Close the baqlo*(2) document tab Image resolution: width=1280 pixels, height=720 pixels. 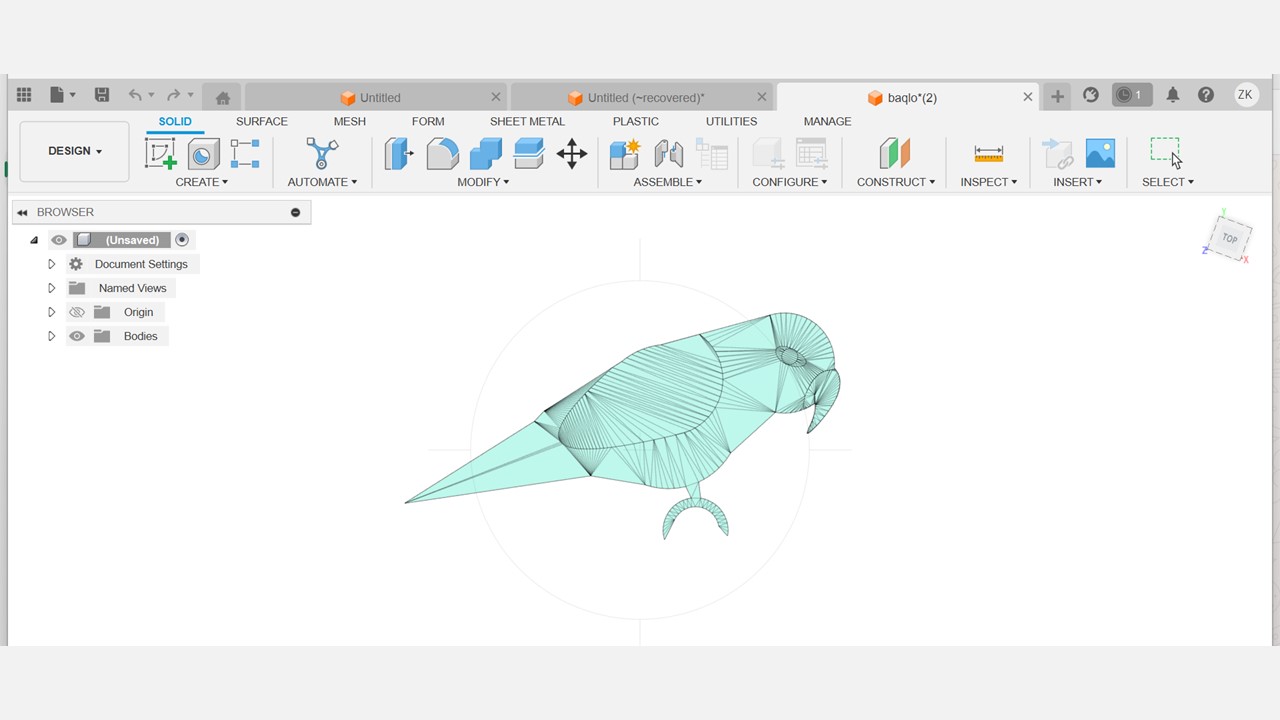pyautogui.click(x=1028, y=97)
